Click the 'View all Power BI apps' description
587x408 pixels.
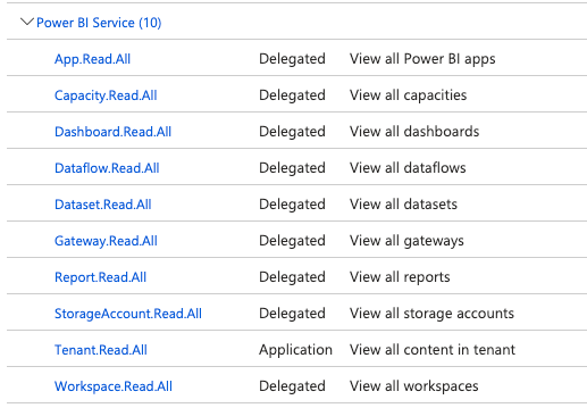click(422, 59)
